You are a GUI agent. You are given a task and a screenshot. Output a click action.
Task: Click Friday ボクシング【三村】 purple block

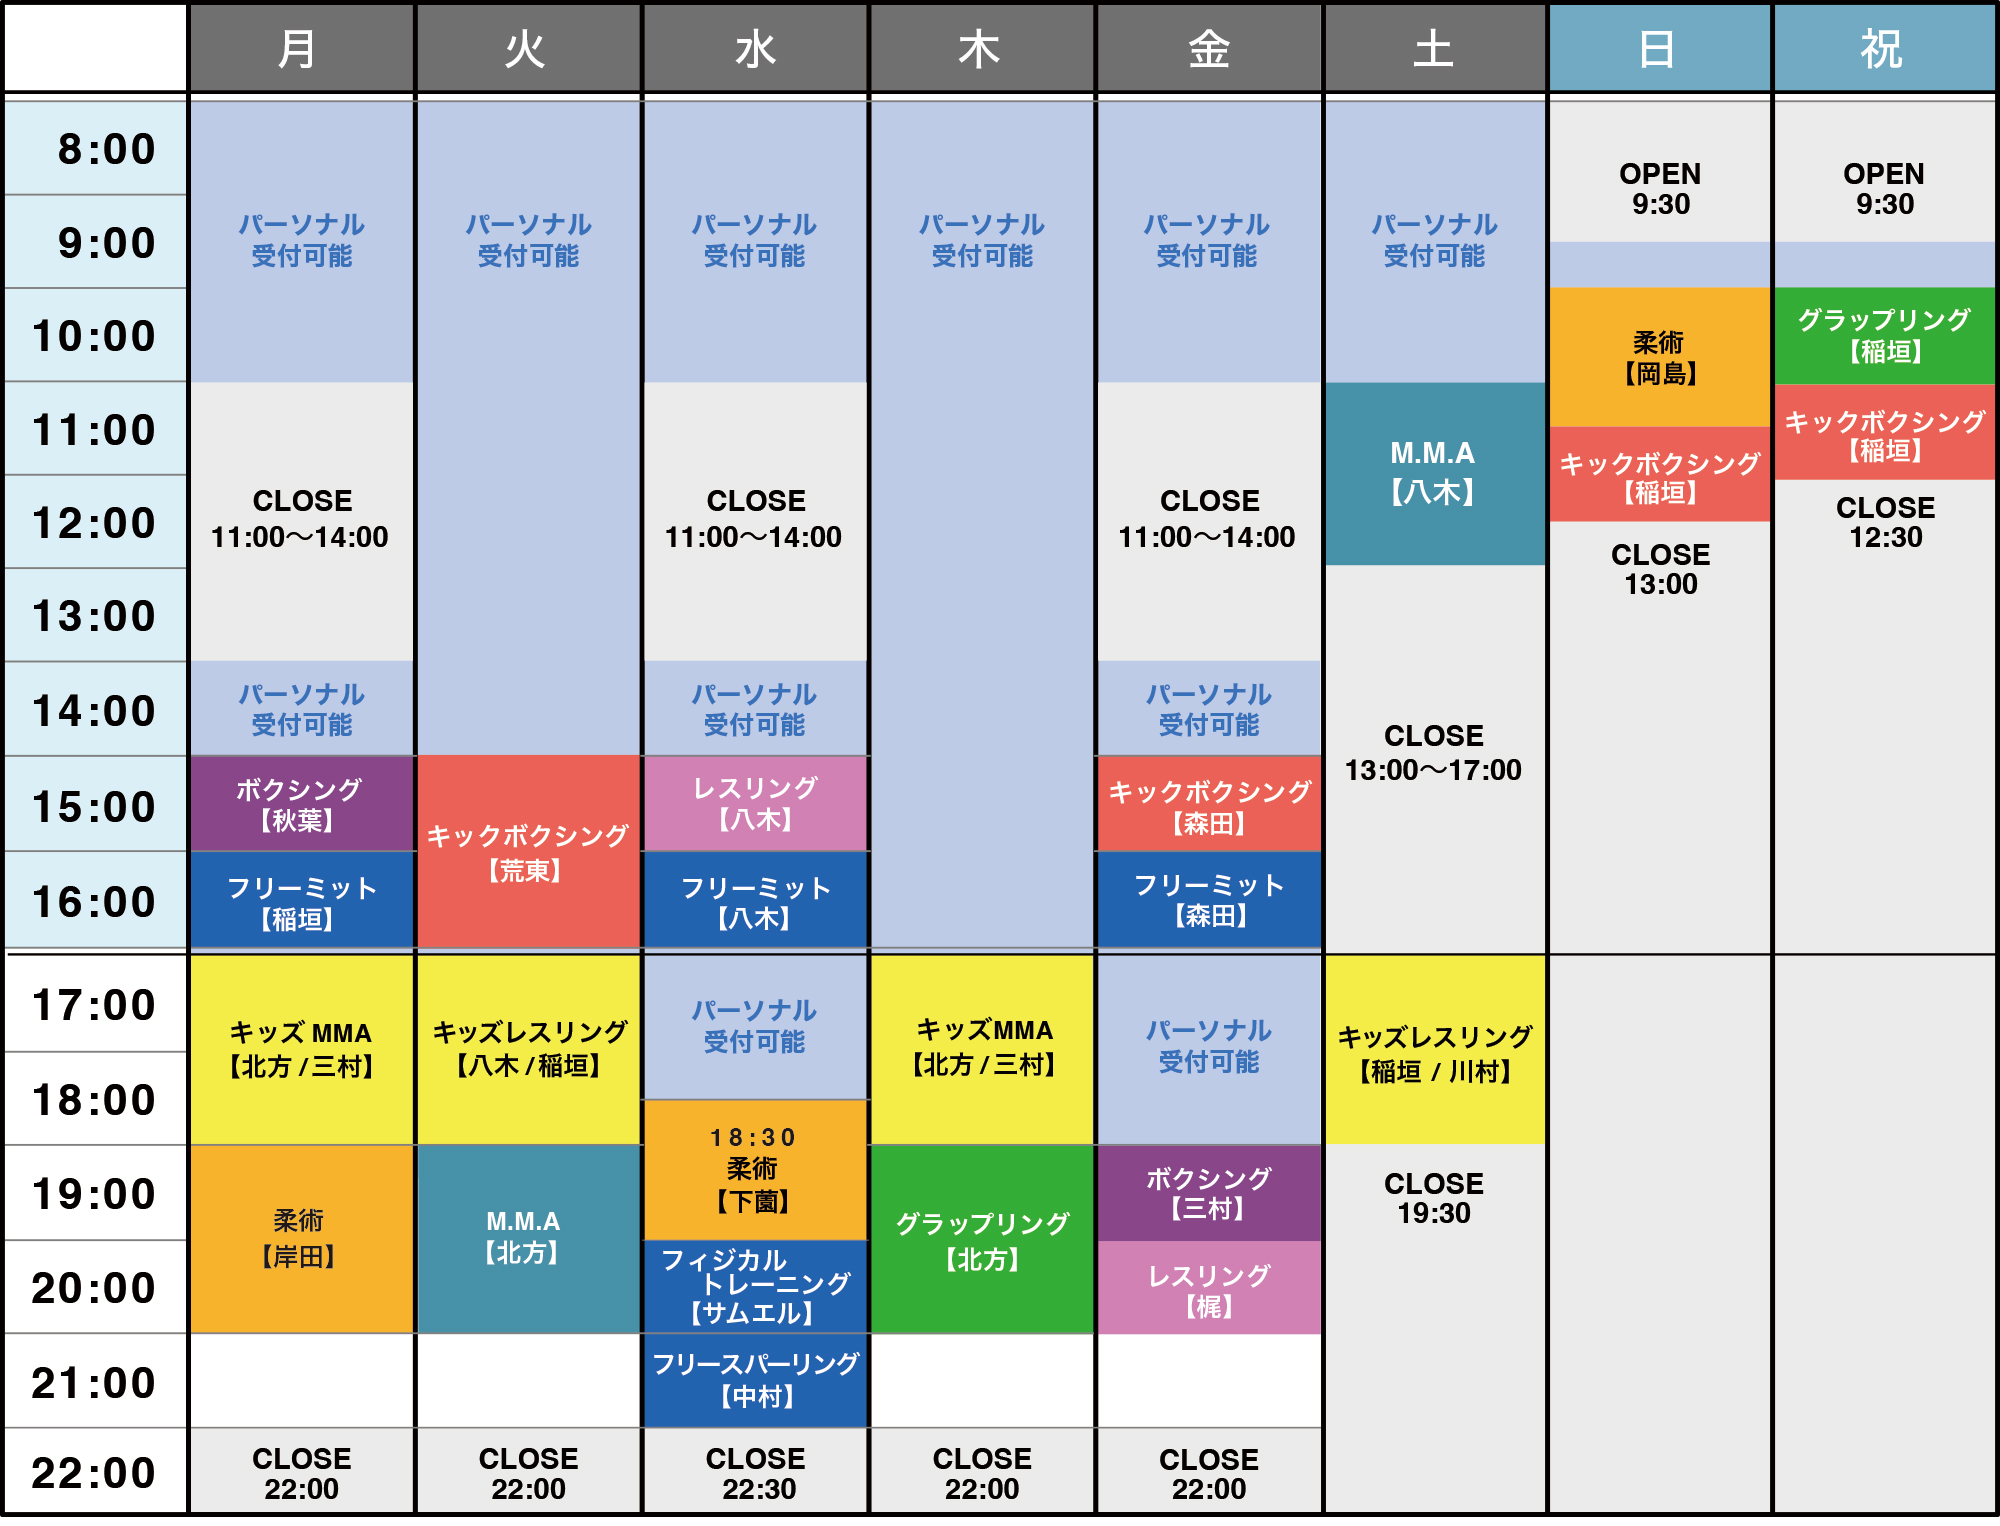(x=1208, y=1194)
